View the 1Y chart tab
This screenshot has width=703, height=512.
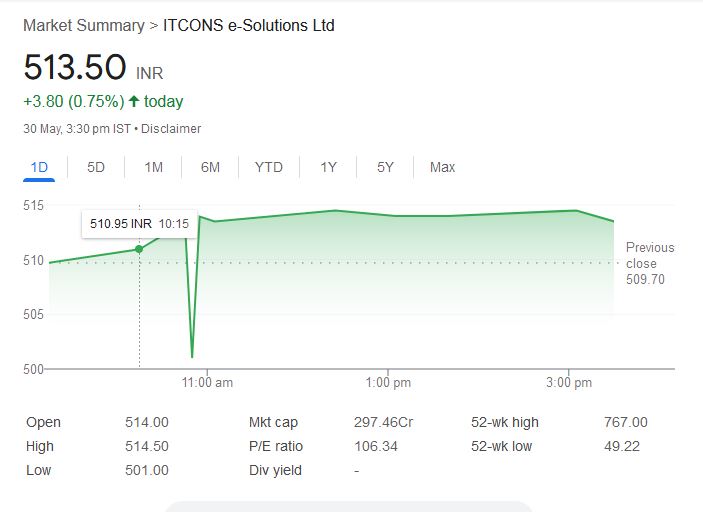[x=328, y=167]
